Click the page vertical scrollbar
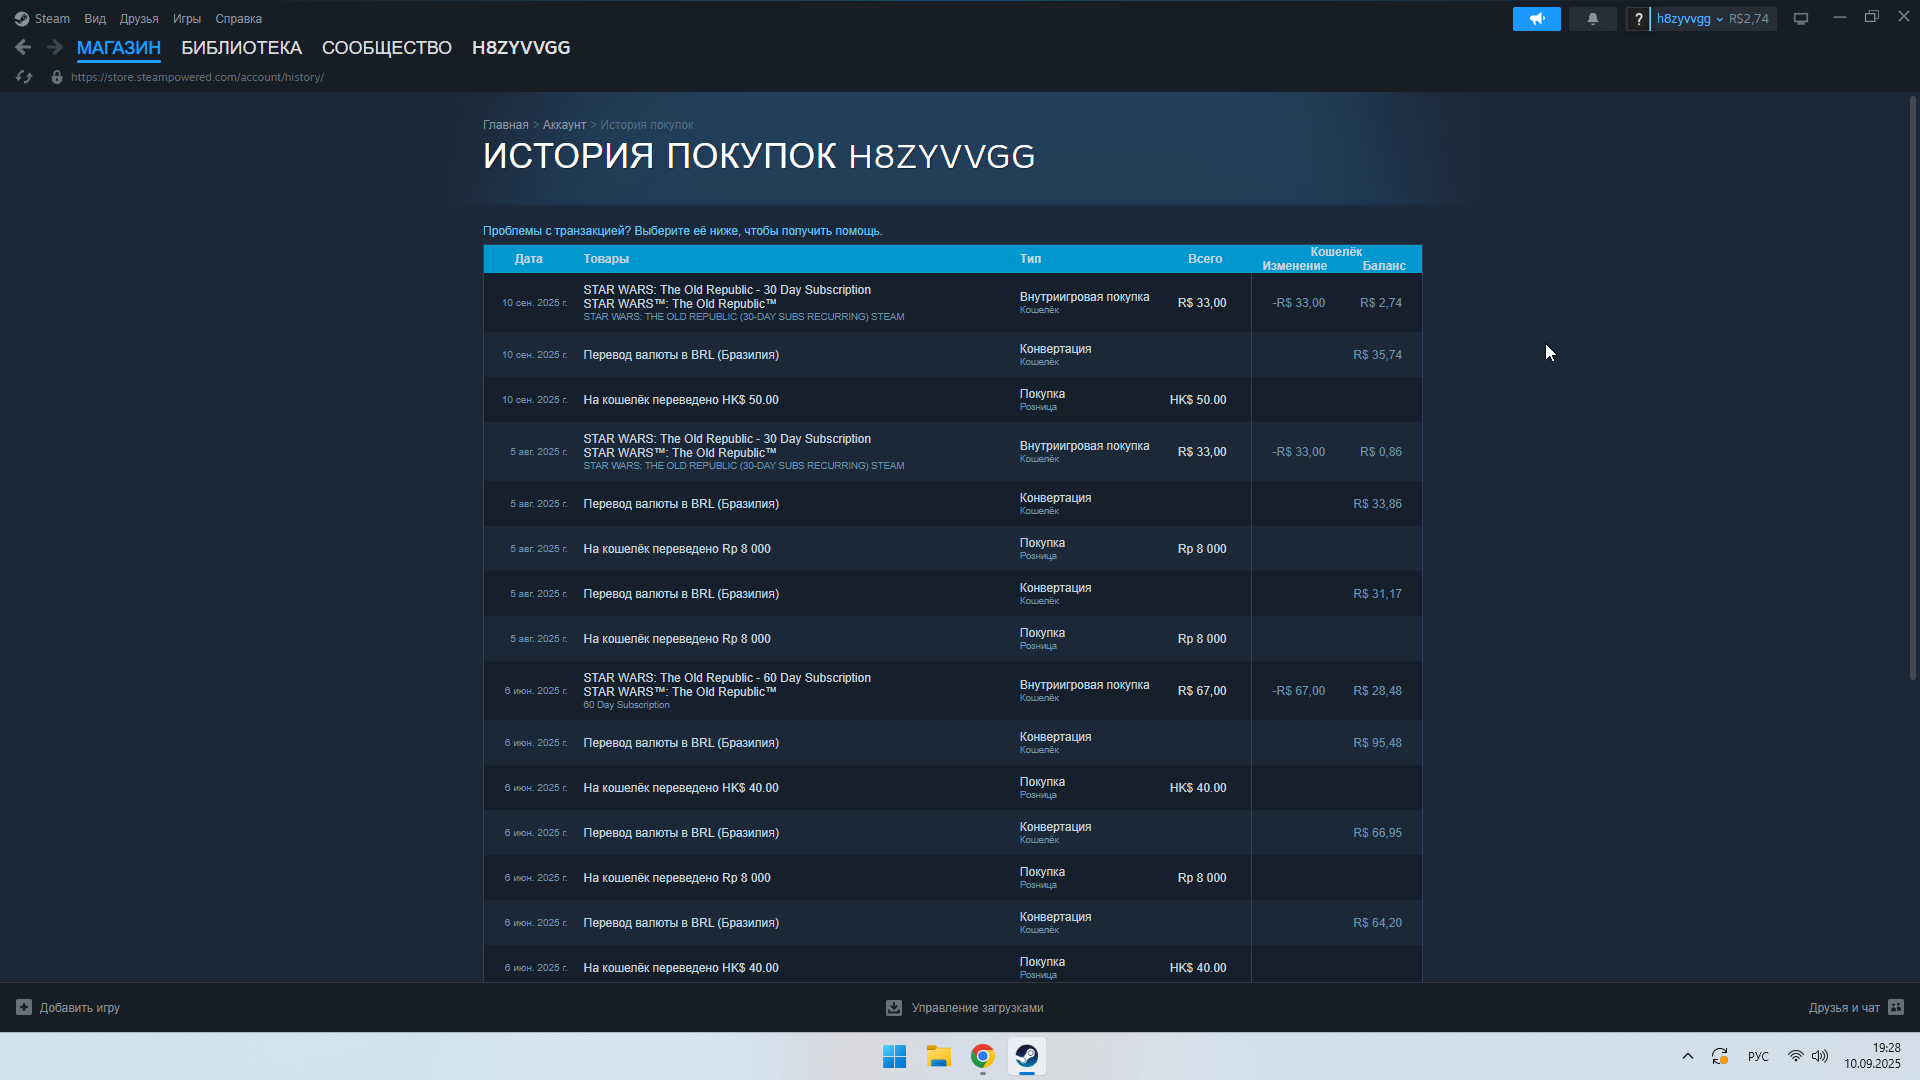The height and width of the screenshot is (1080, 1920). [x=1912, y=388]
